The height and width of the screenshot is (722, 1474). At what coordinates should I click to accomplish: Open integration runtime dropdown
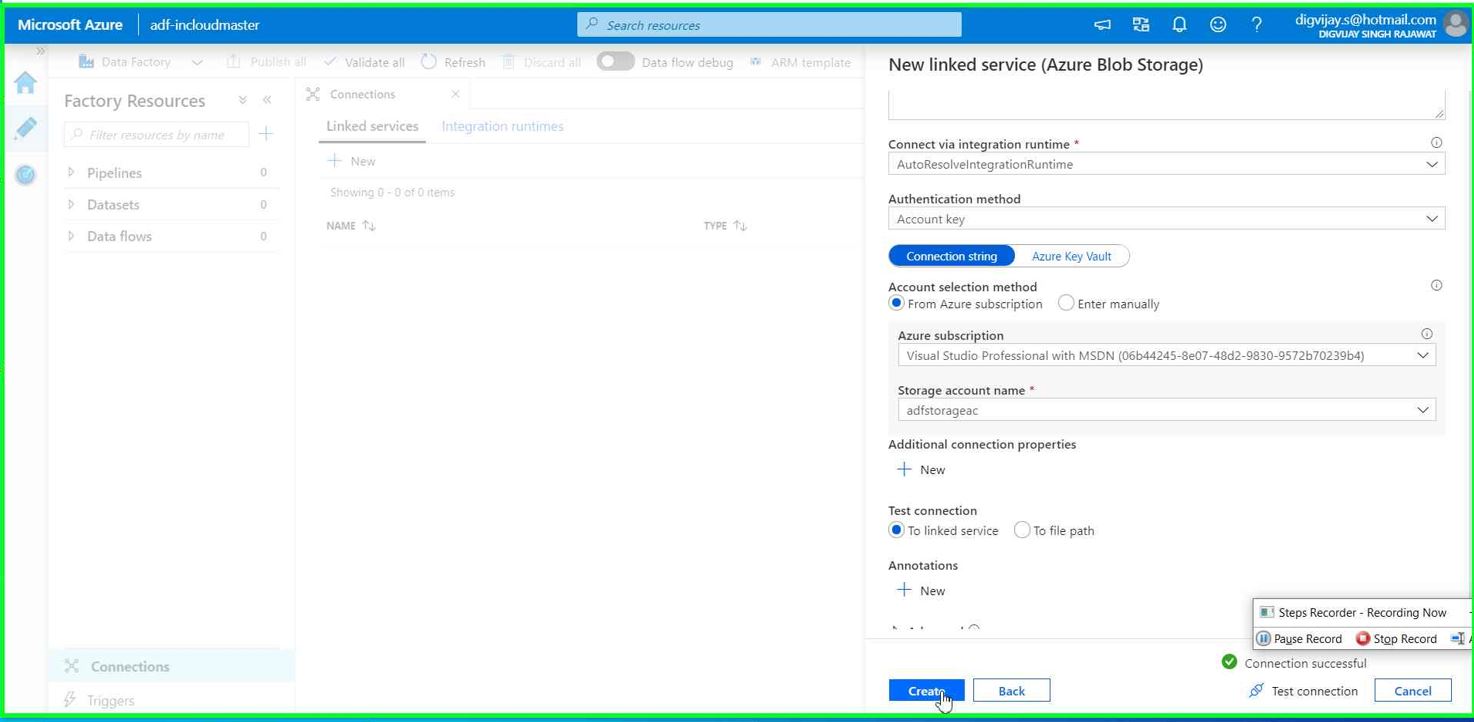(x=1166, y=164)
